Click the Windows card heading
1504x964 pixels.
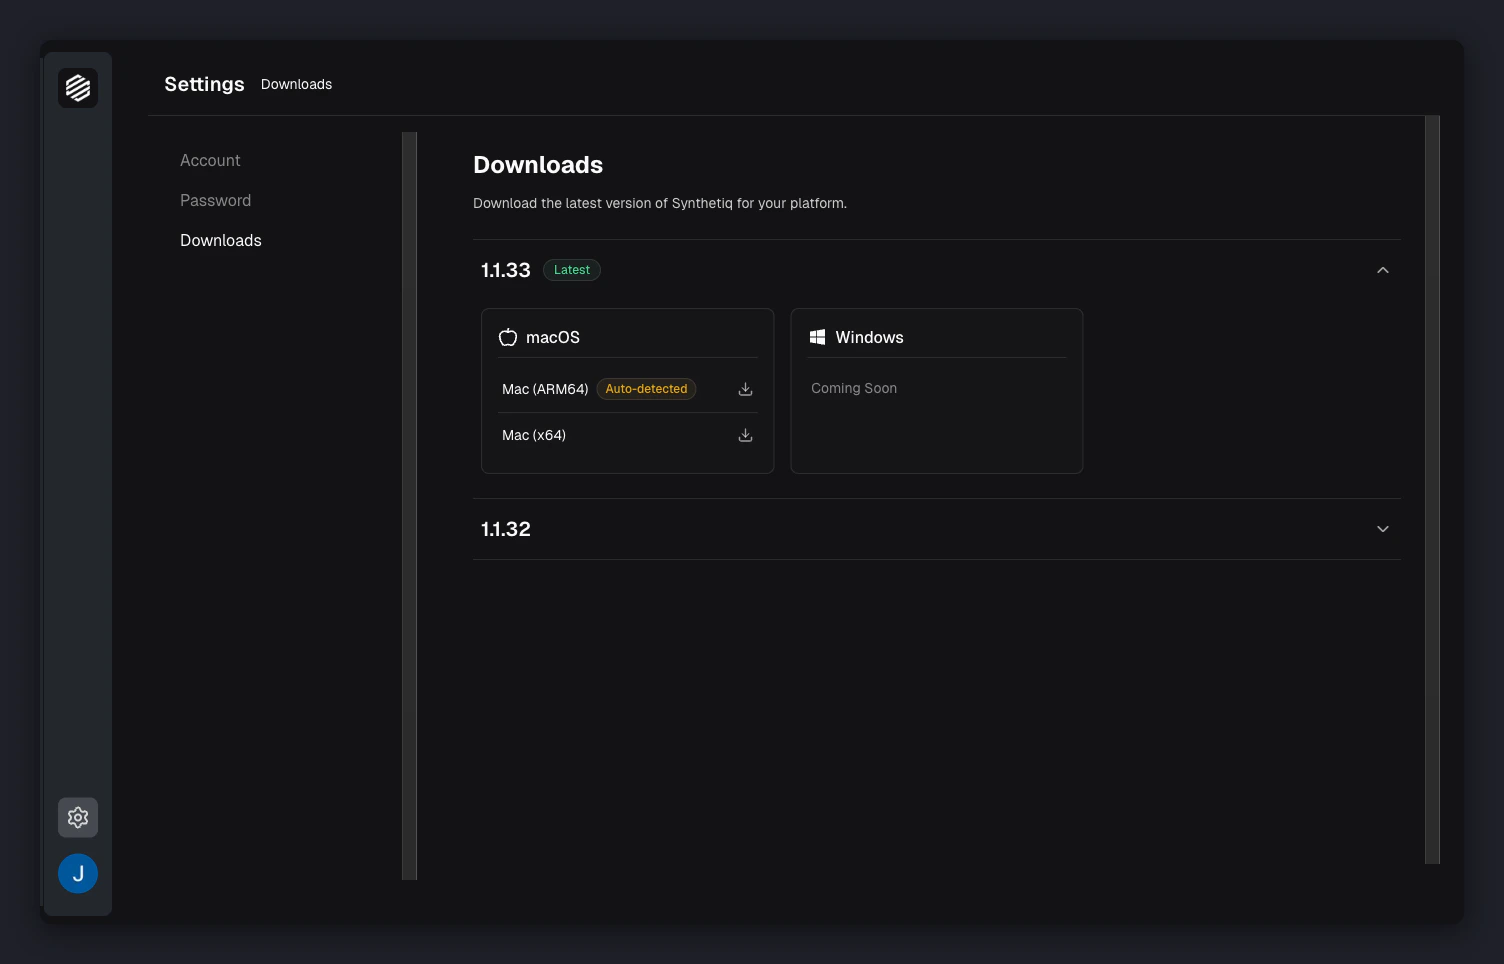tap(869, 337)
